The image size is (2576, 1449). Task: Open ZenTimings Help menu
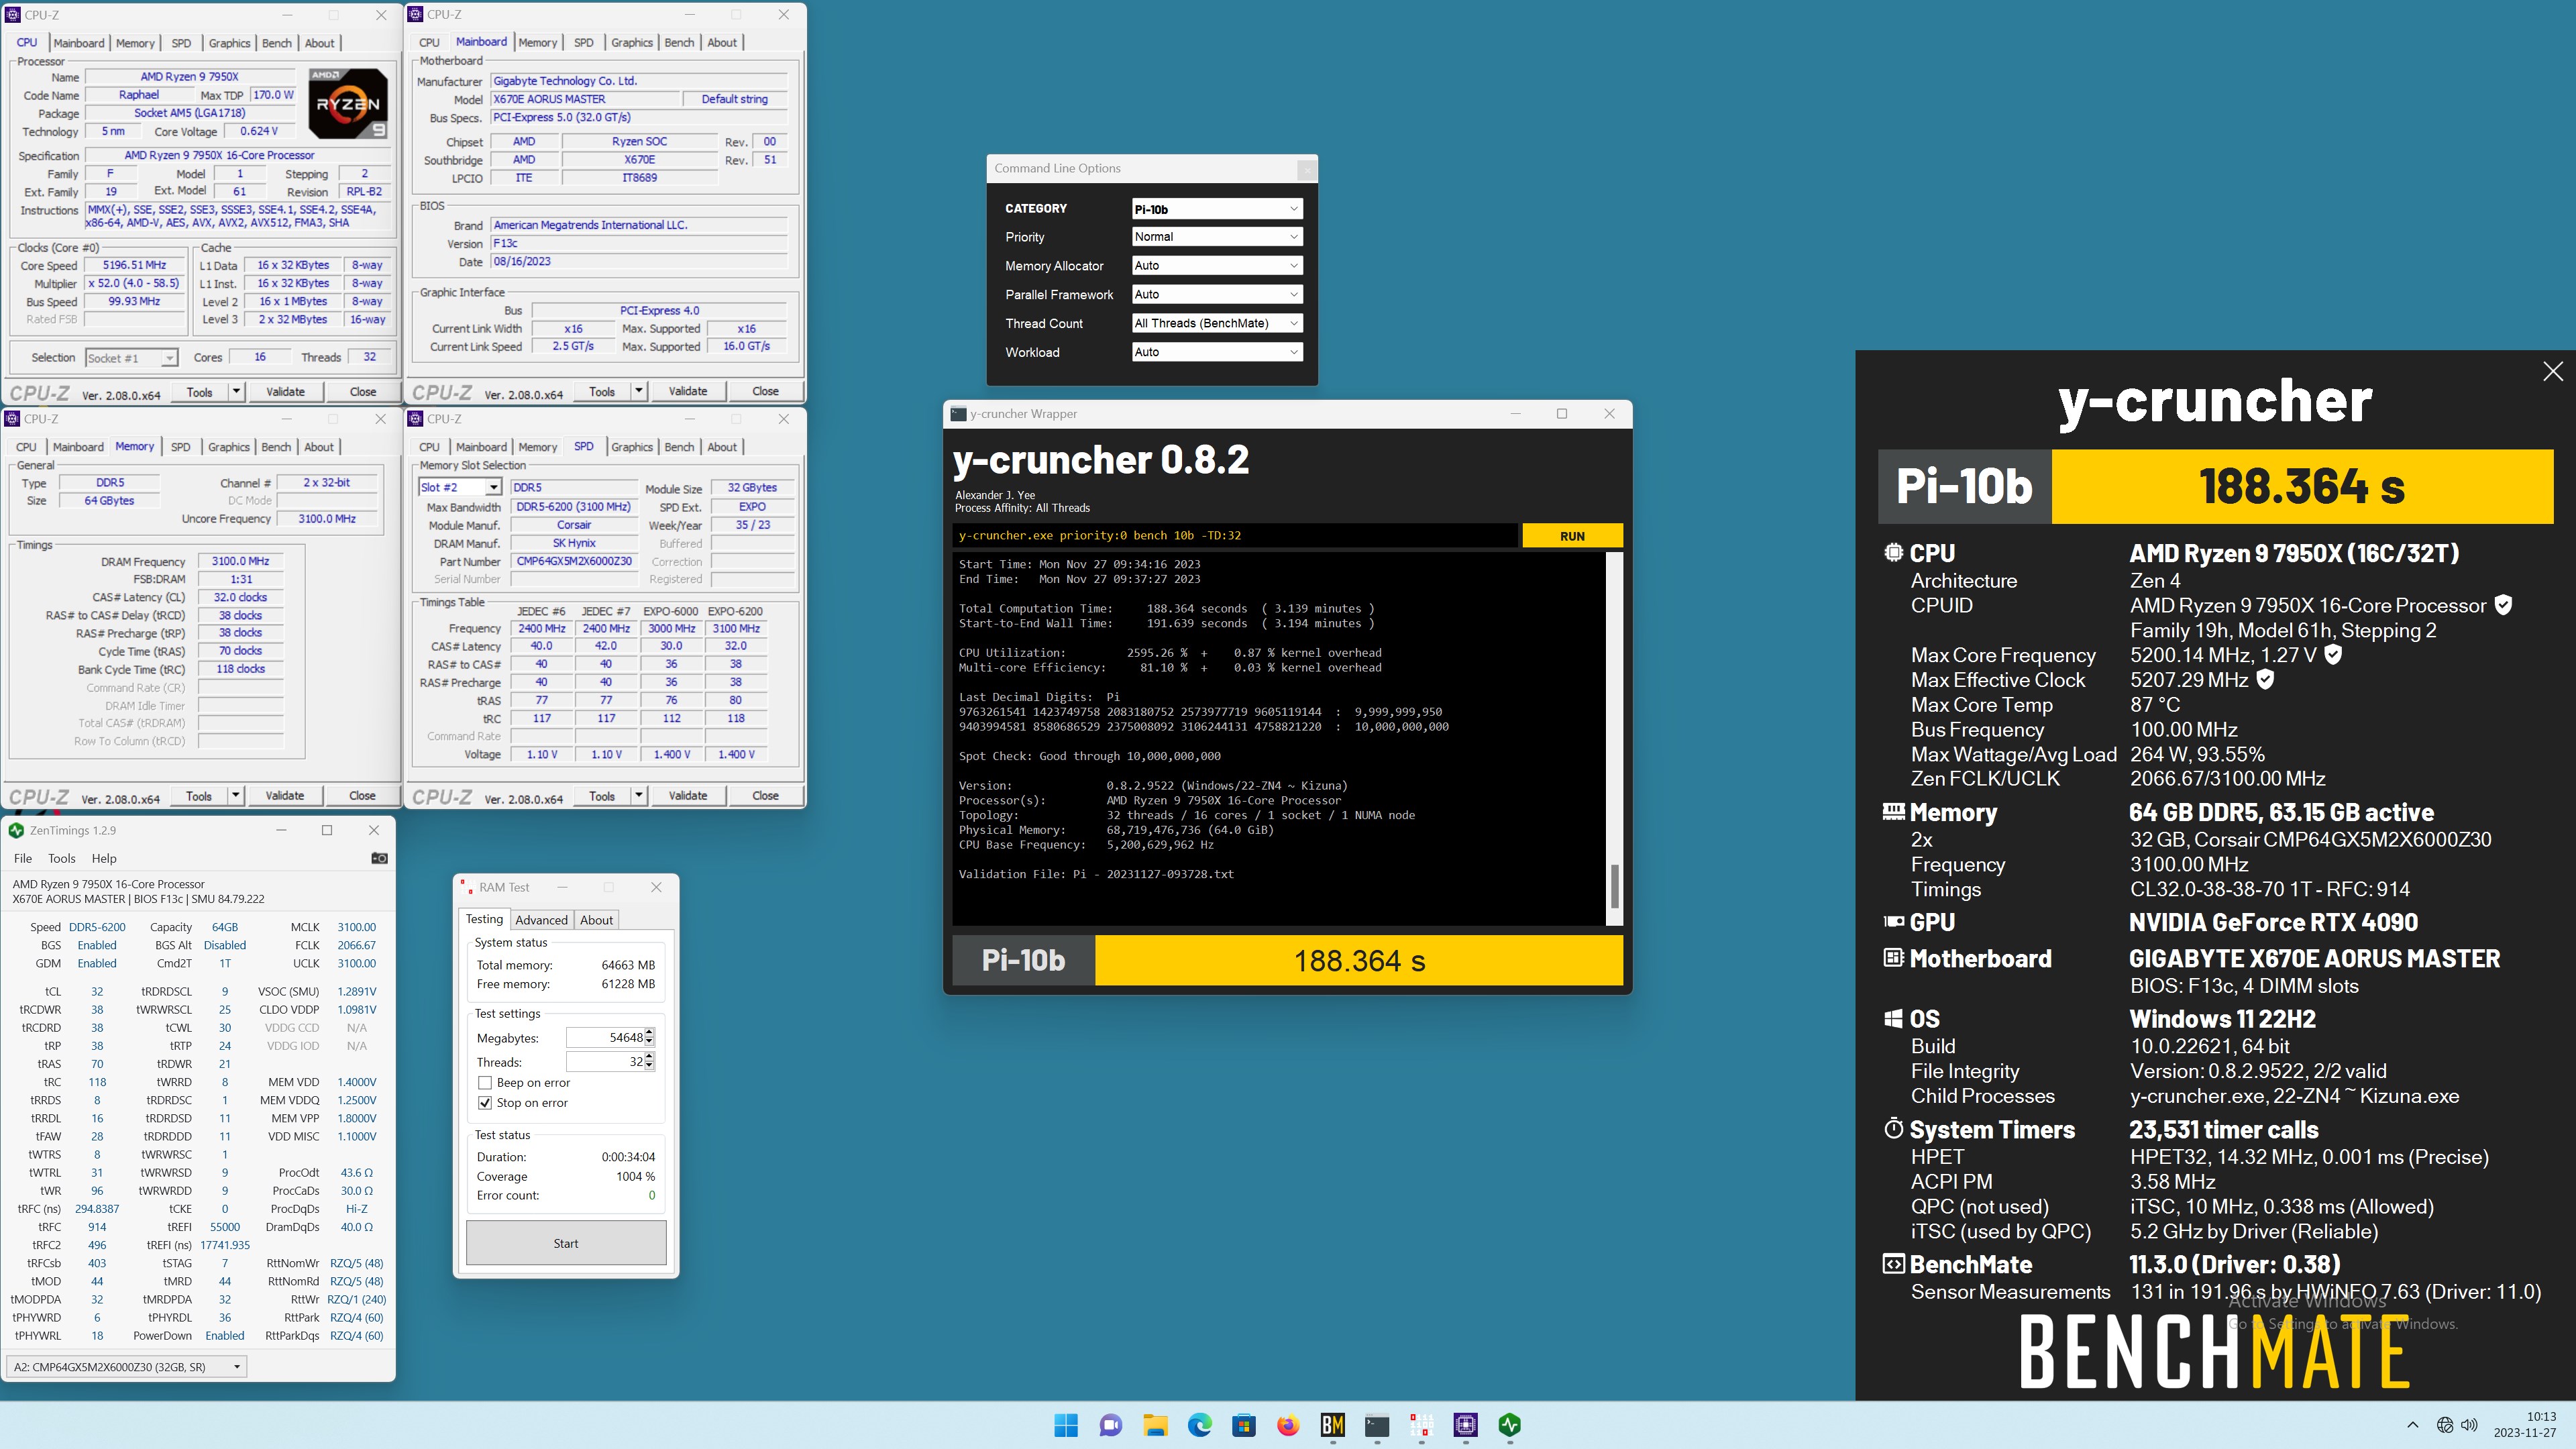point(104,858)
